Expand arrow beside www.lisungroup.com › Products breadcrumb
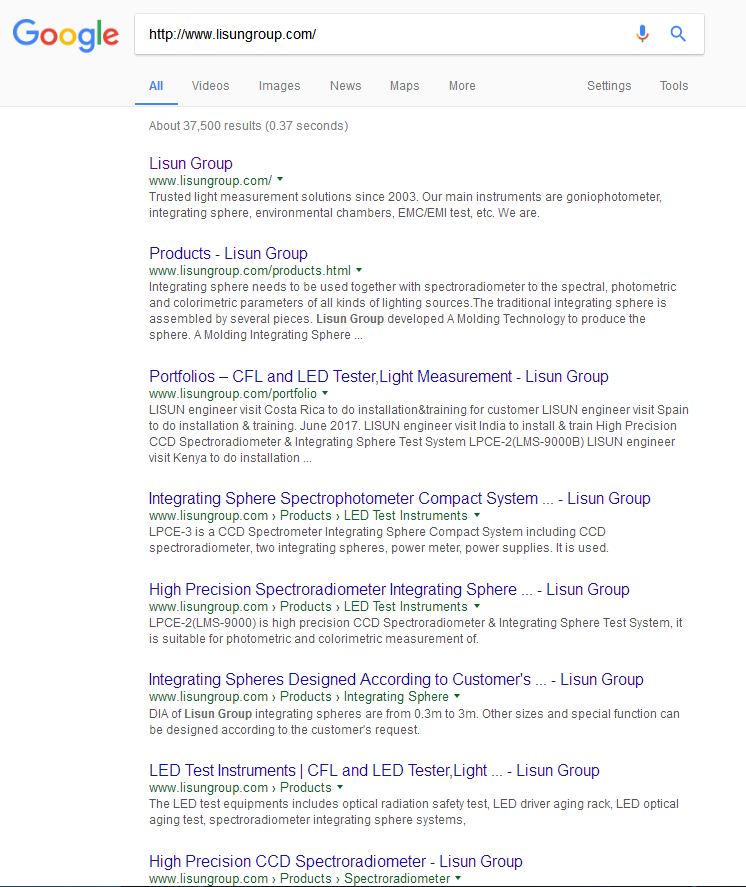The height and width of the screenshot is (887, 746). click(x=340, y=787)
